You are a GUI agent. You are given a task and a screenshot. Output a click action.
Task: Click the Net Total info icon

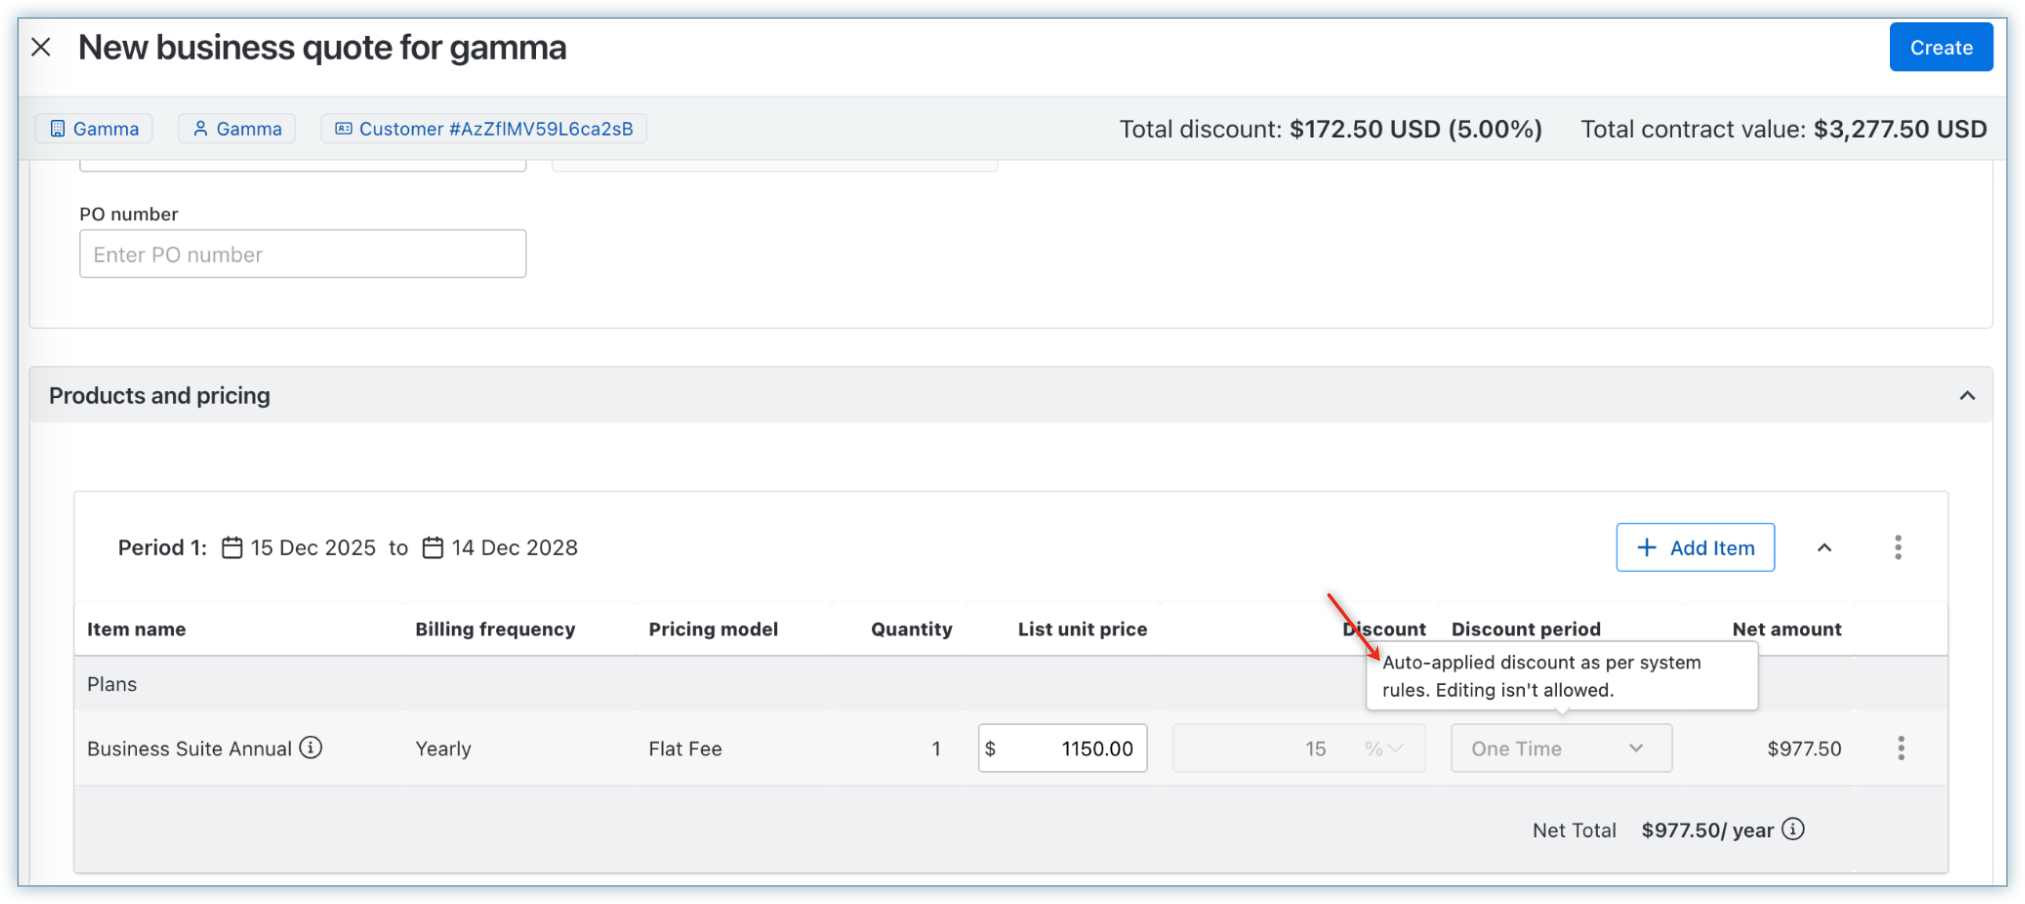1793,830
